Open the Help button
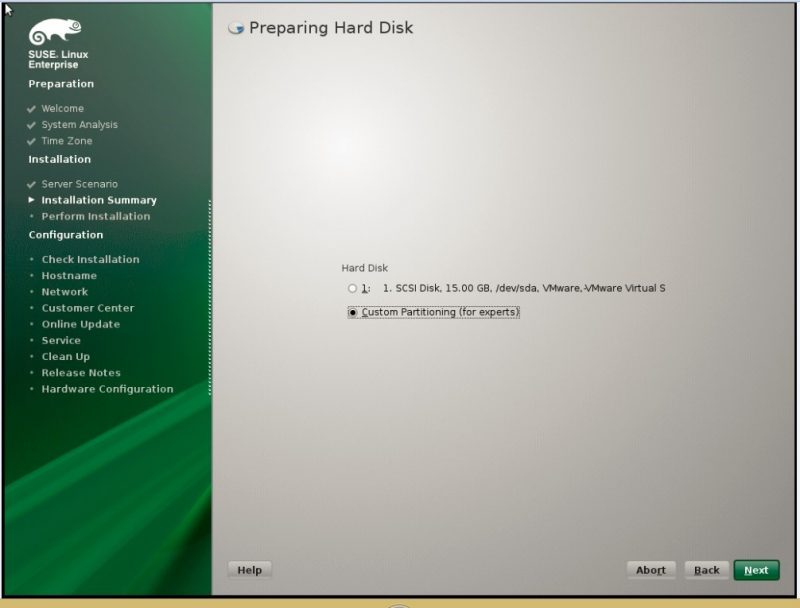Viewport: 800px width, 608px height. coord(249,570)
